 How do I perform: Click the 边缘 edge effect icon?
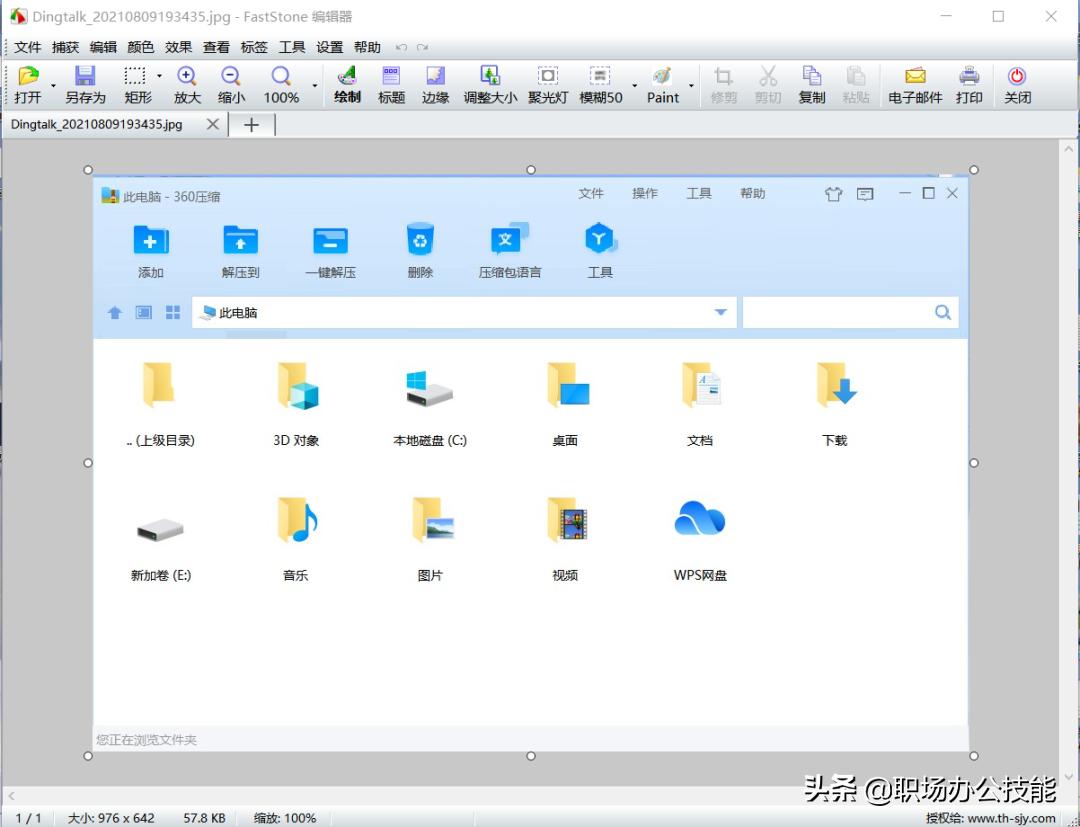[x=435, y=85]
